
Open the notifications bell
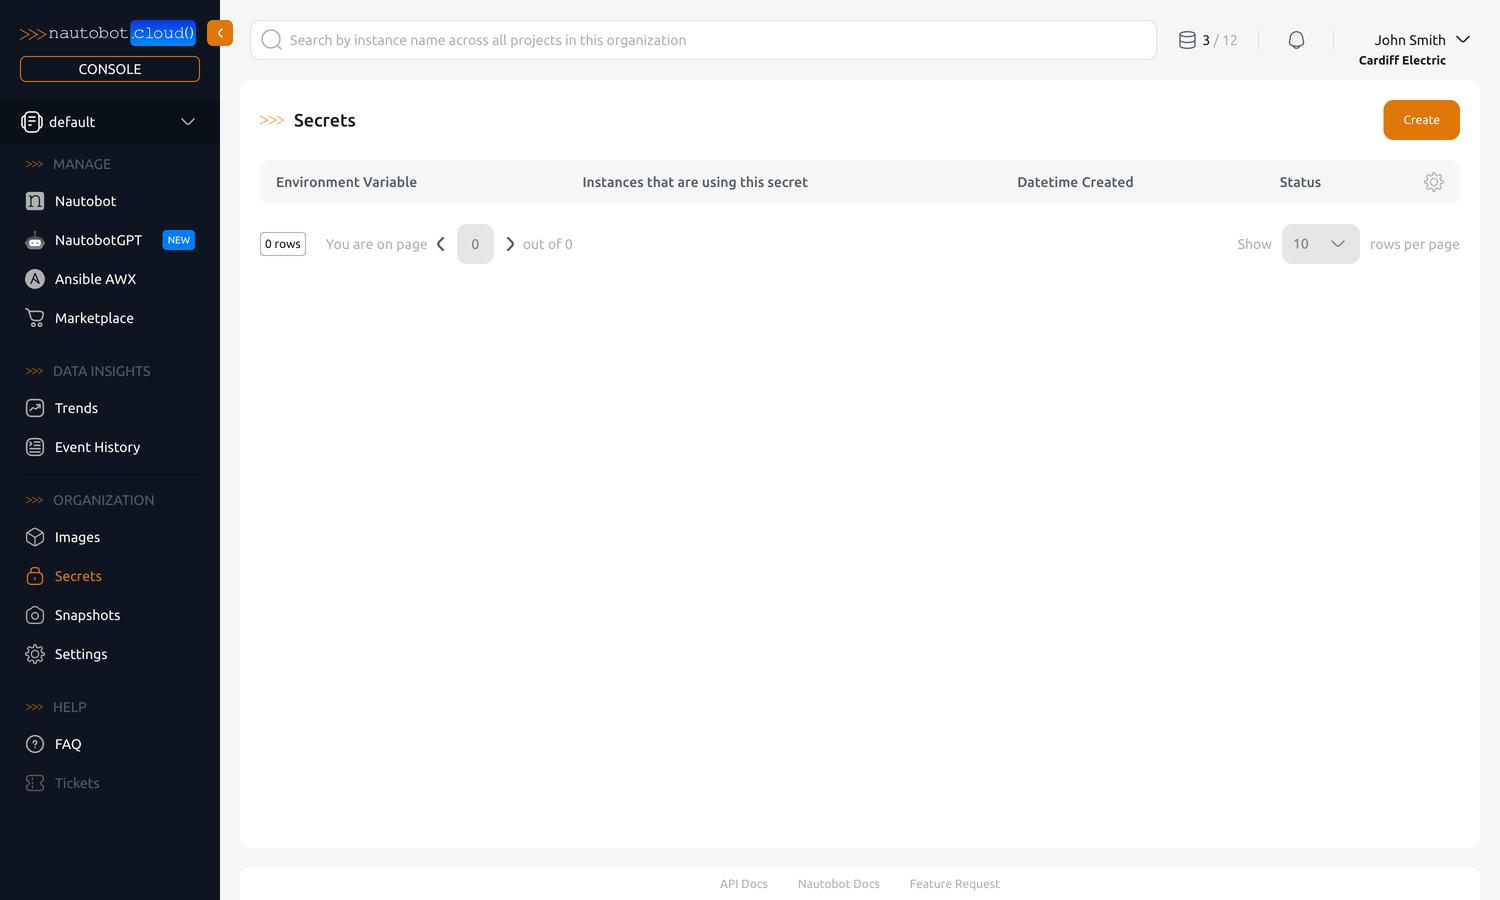1296,40
